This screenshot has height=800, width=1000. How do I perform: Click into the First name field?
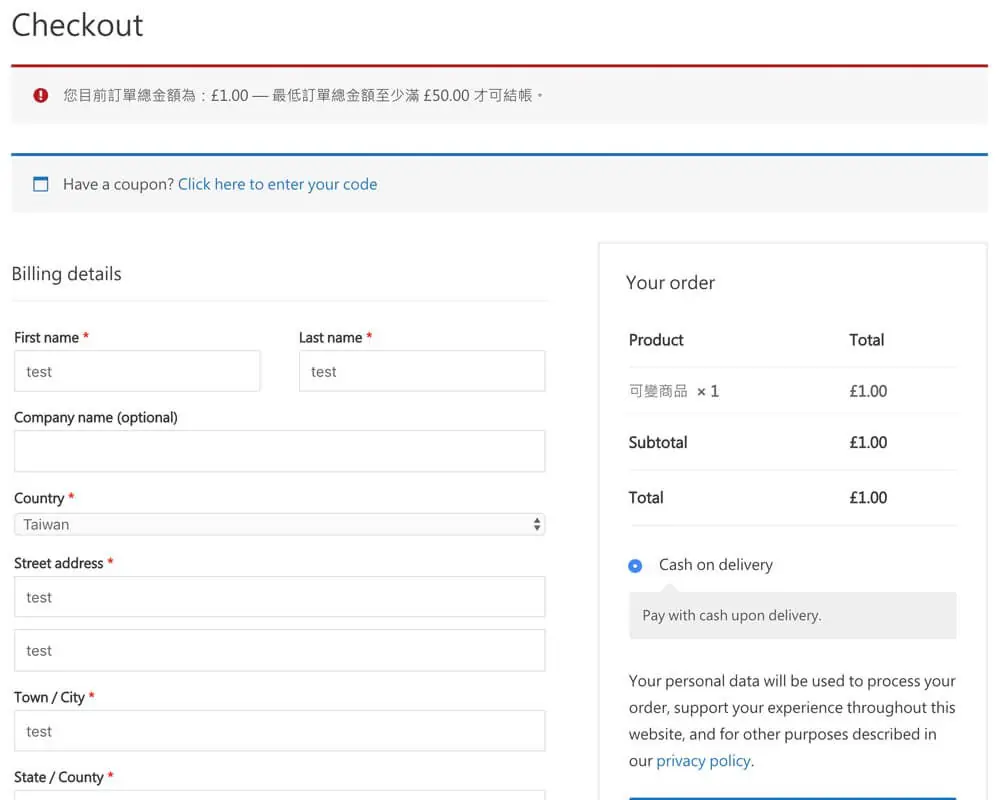[137, 371]
